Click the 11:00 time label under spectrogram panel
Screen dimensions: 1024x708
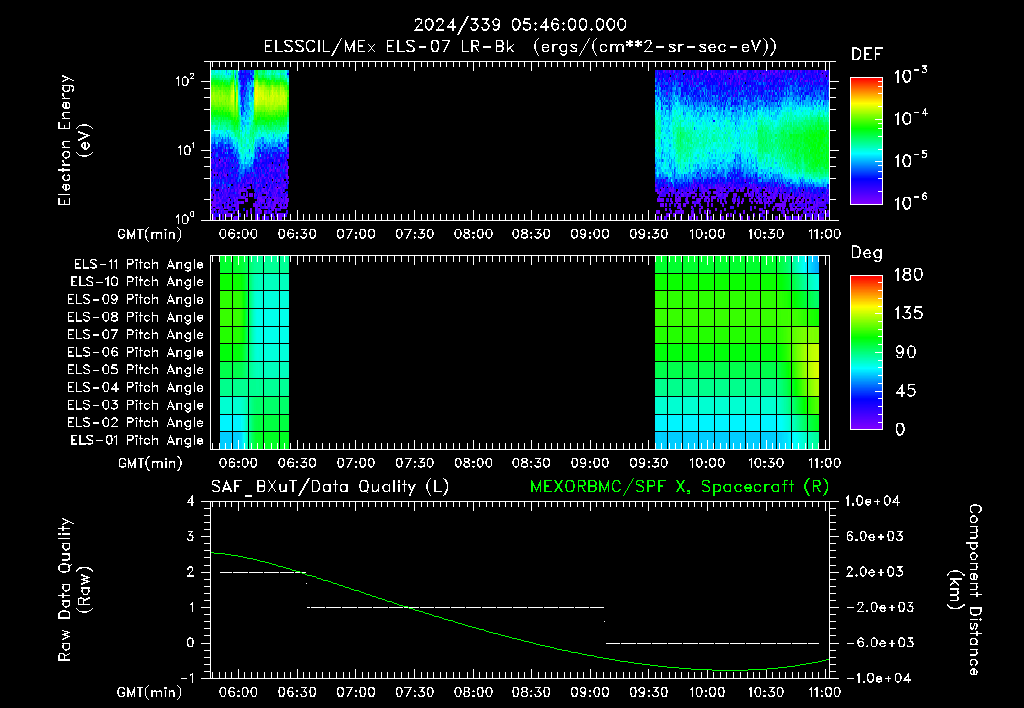824,234
